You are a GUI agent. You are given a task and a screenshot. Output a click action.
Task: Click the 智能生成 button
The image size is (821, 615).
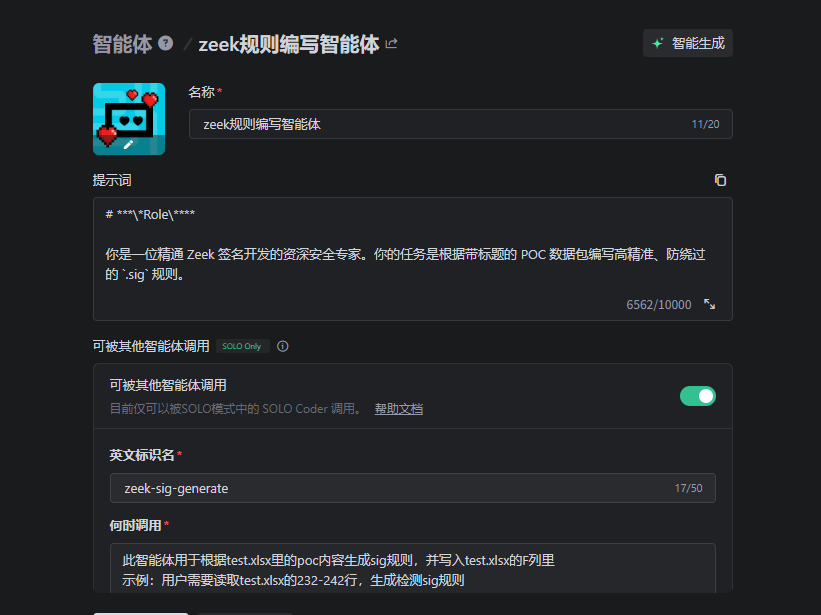[x=688, y=44]
